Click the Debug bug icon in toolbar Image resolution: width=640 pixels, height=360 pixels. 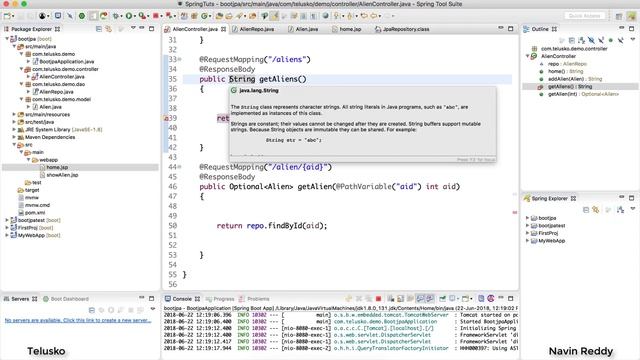[x=116, y=16]
